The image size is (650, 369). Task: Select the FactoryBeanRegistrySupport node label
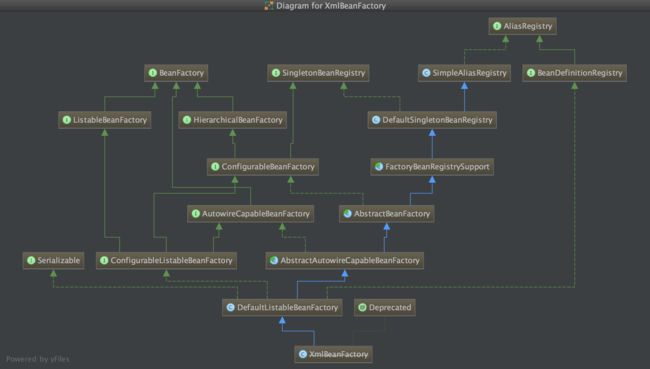pos(437,167)
